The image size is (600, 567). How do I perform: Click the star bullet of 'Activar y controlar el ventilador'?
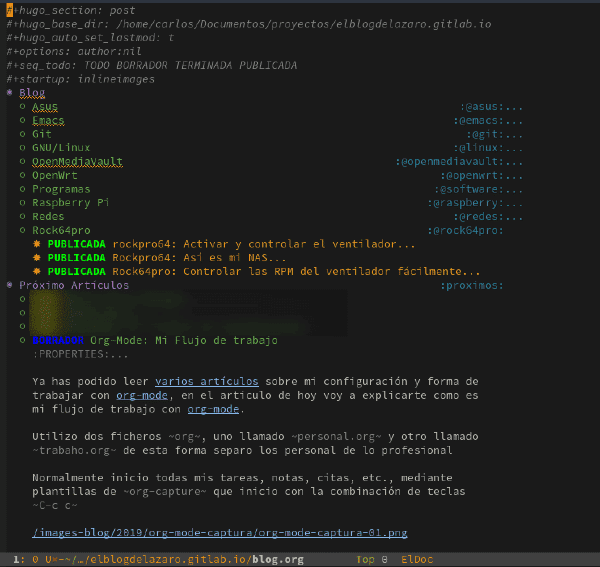click(37, 244)
